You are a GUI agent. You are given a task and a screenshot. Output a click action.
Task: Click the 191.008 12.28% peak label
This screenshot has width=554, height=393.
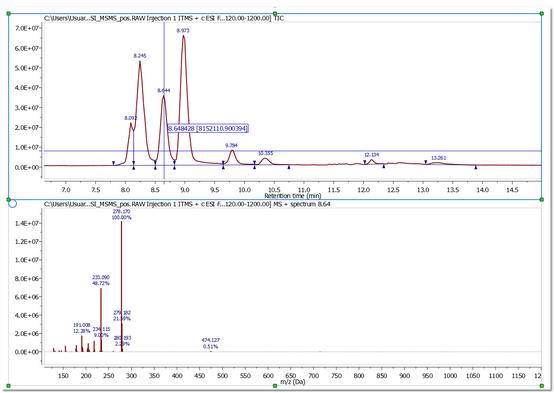(x=82, y=328)
